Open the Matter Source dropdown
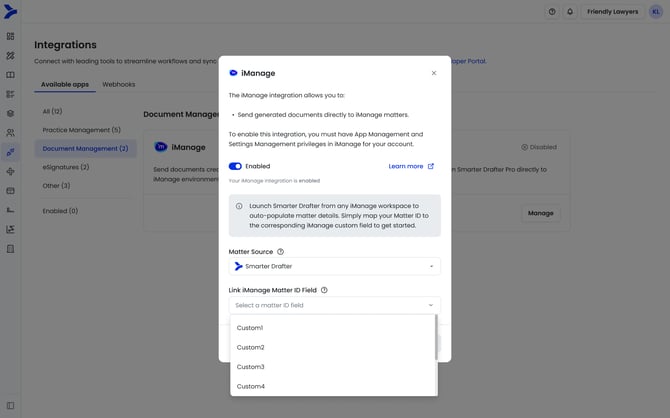This screenshot has height=418, width=670. click(x=335, y=267)
